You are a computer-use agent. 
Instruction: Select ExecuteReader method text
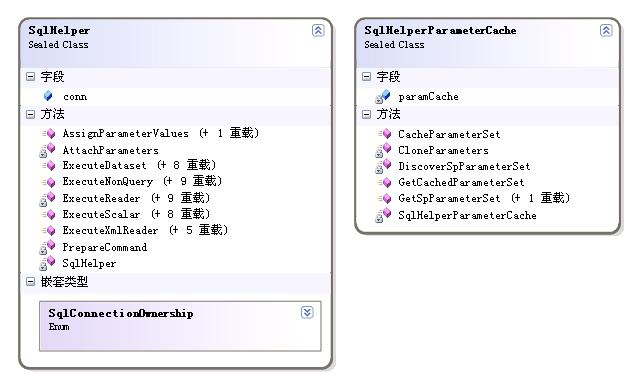tap(101, 199)
